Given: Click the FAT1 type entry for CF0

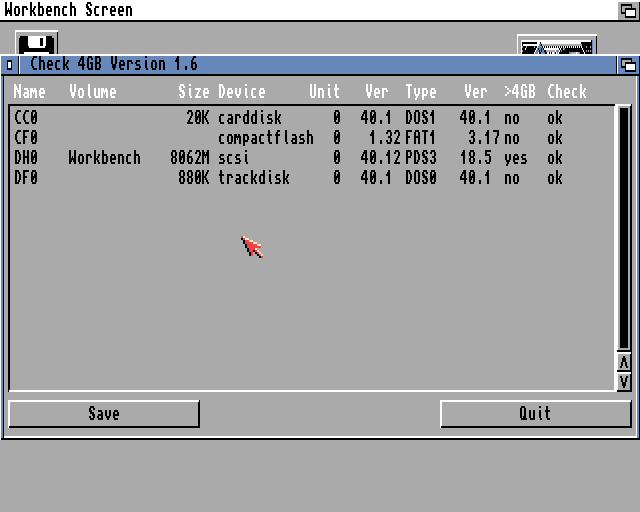Looking at the screenshot, I should 420,138.
